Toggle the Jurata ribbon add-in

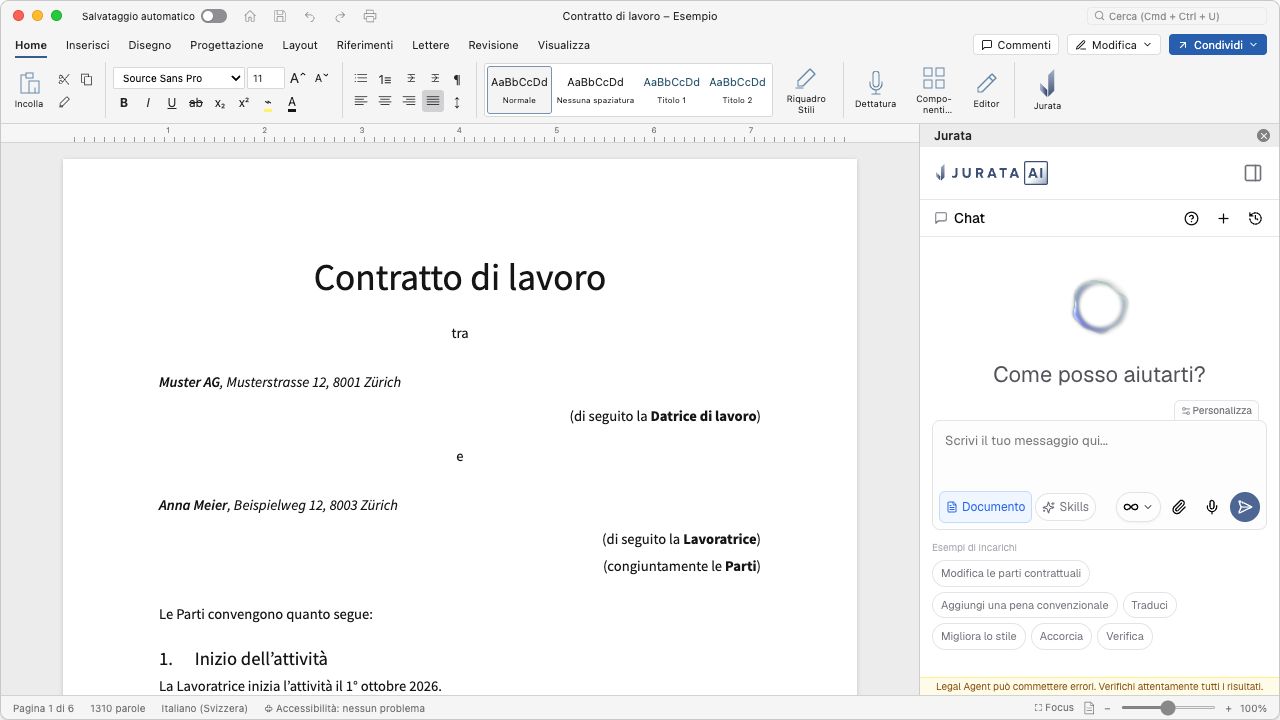tap(1047, 90)
